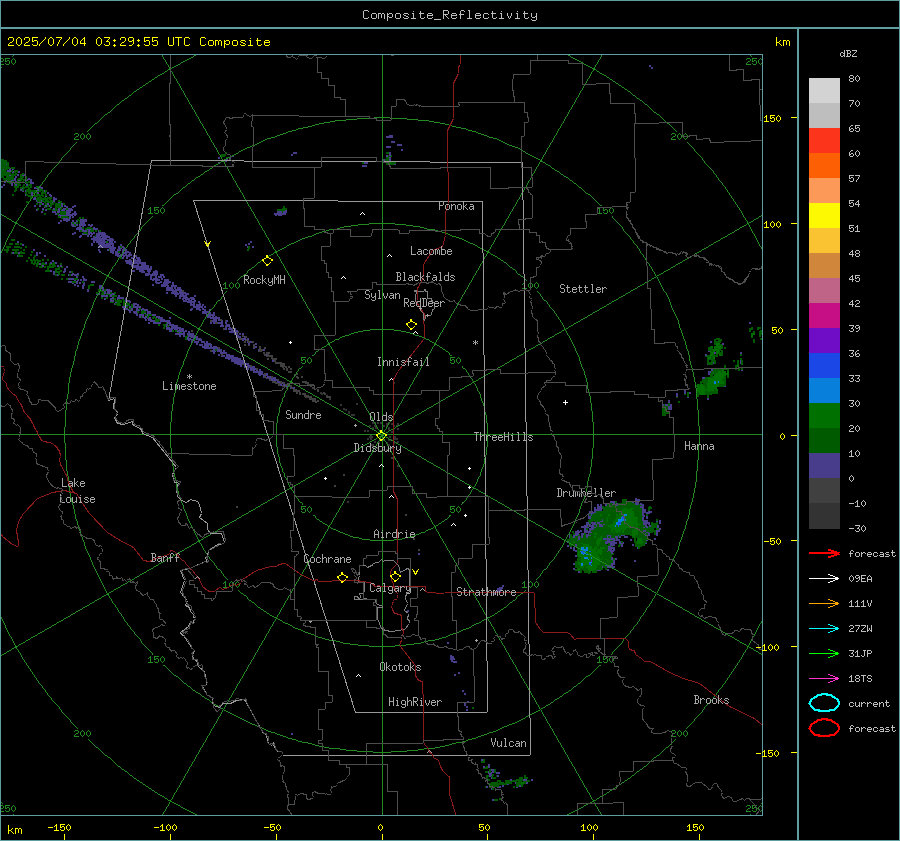Click the red forecast ellipse legend icon
This screenshot has height=841, width=900.
pos(824,728)
